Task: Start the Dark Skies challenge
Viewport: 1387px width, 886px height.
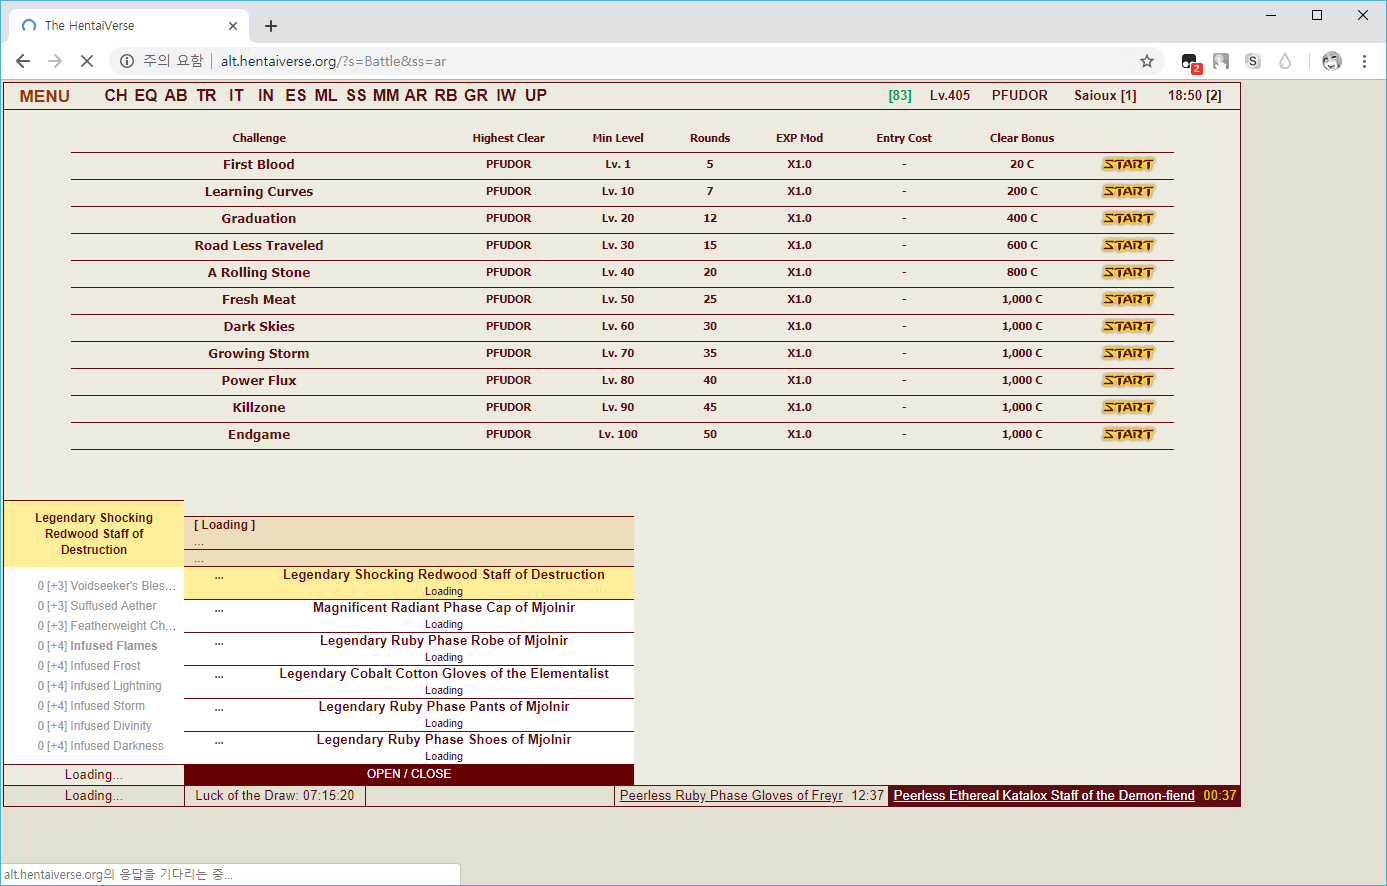Action: click(1128, 326)
